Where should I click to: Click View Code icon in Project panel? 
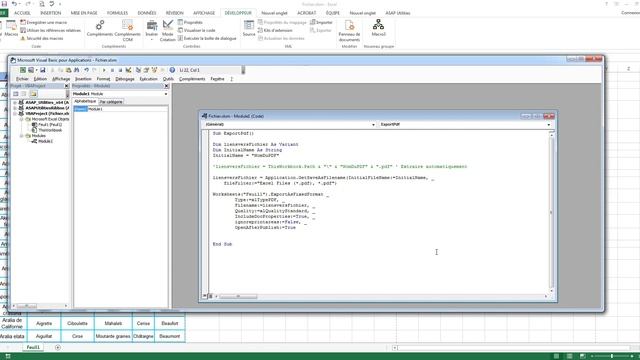(16, 94)
